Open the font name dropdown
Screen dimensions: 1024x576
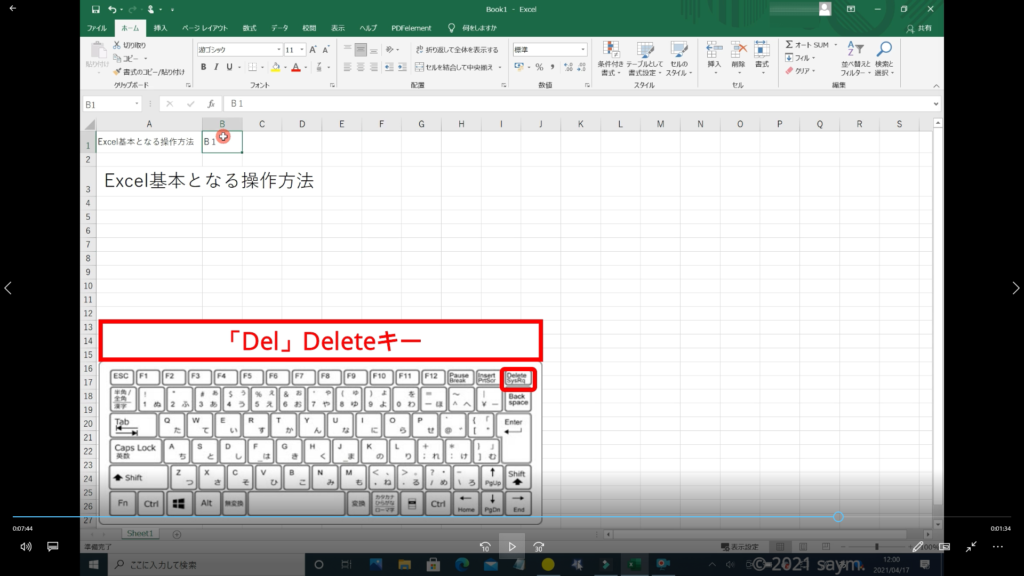click(279, 49)
